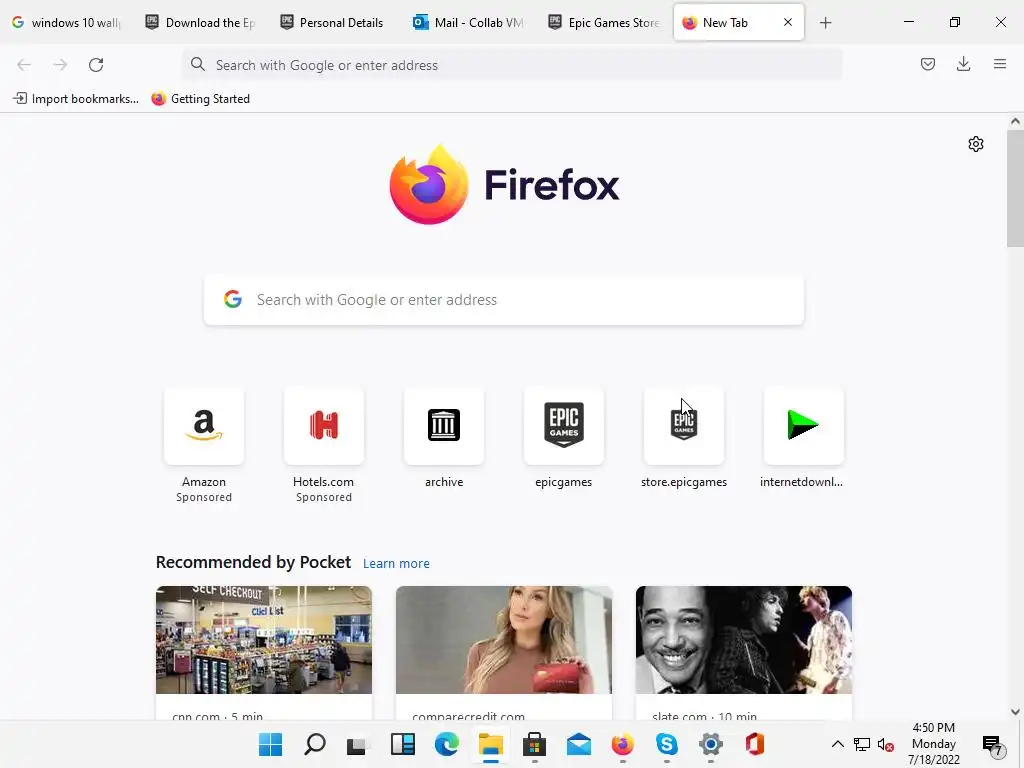Open Widgets from taskbar

point(402,744)
